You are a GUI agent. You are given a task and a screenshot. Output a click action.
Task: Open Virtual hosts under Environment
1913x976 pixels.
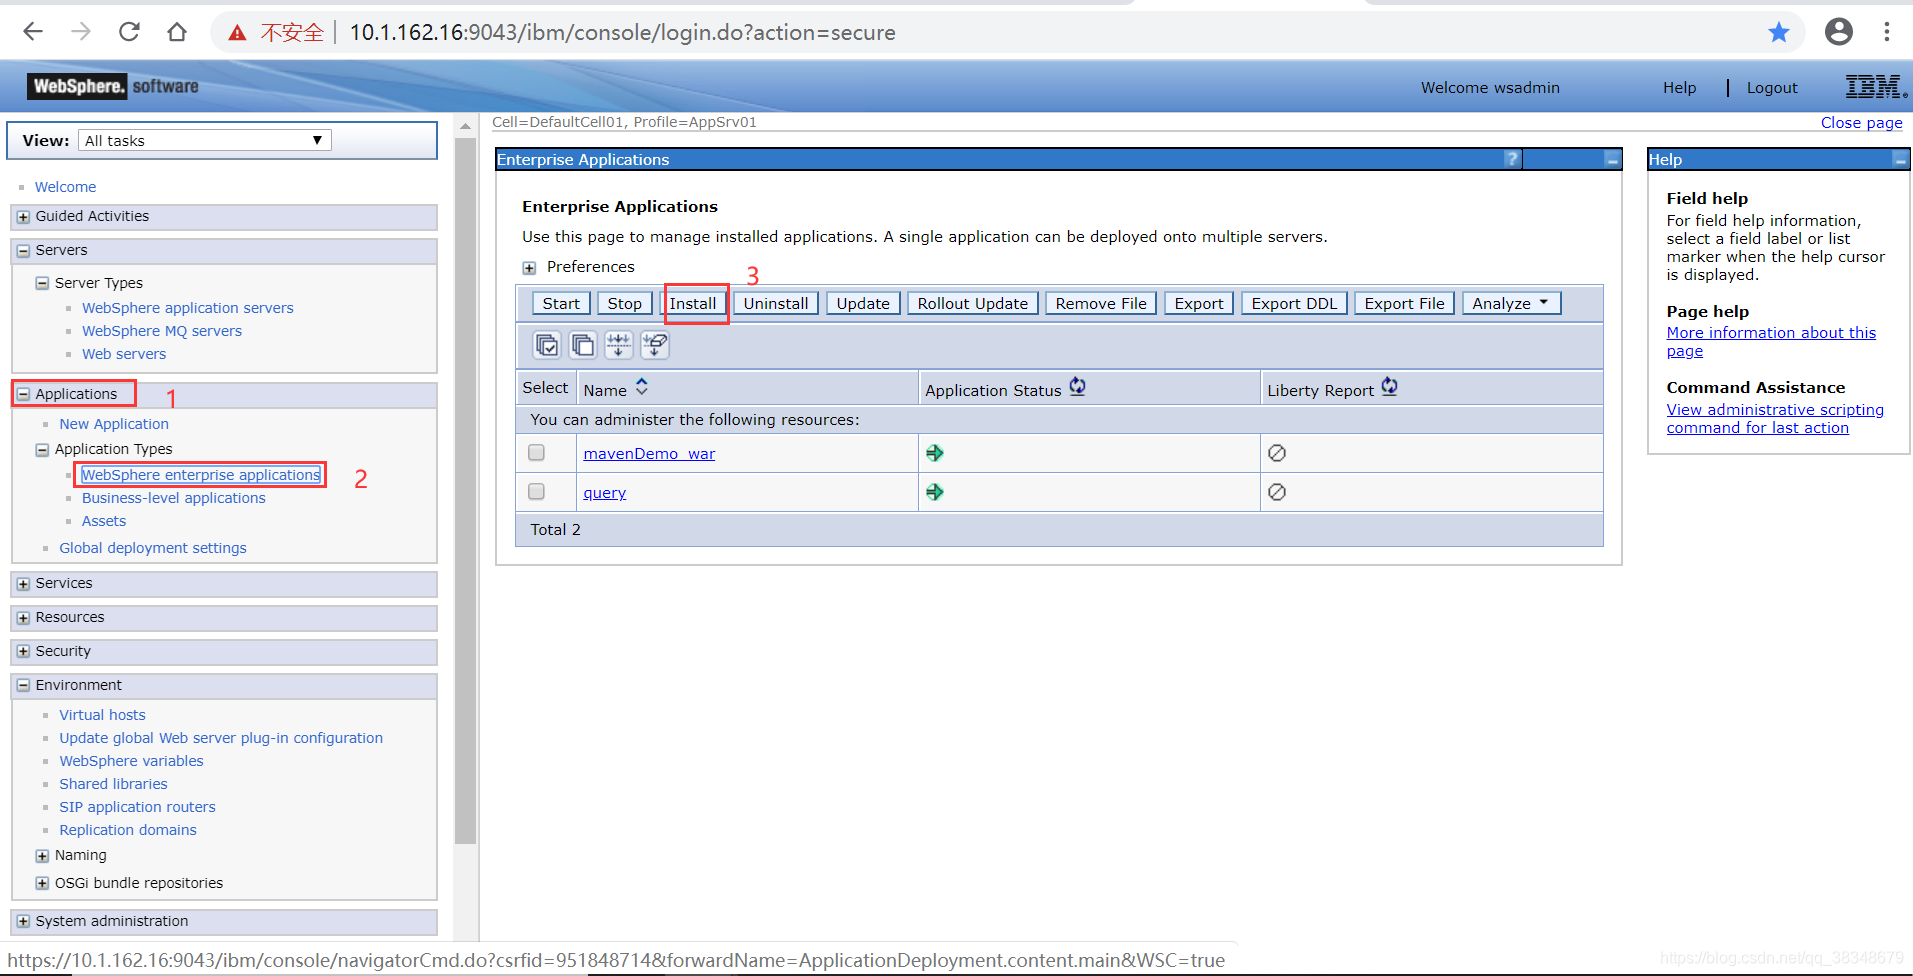tap(102, 715)
